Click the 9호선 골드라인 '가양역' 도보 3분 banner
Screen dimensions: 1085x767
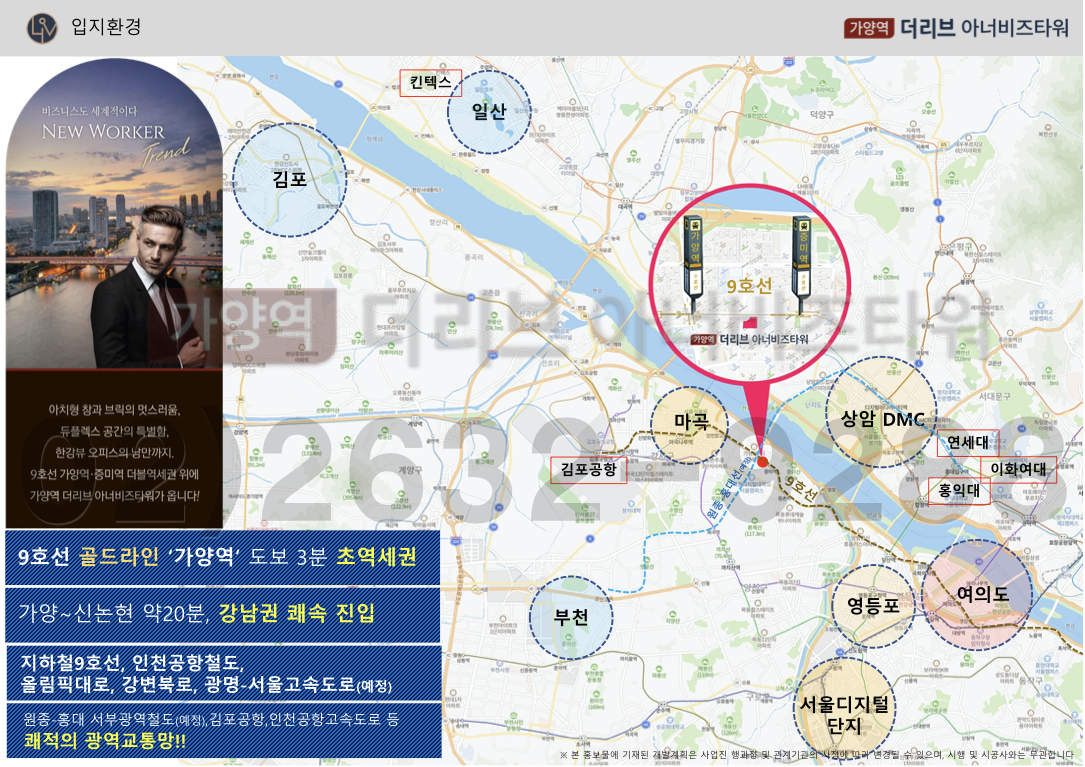[222, 558]
